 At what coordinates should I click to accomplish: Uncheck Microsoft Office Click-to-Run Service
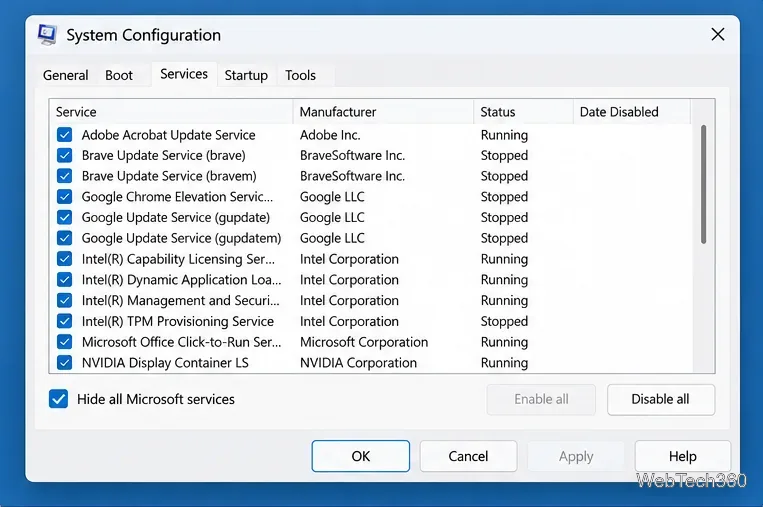(64, 342)
